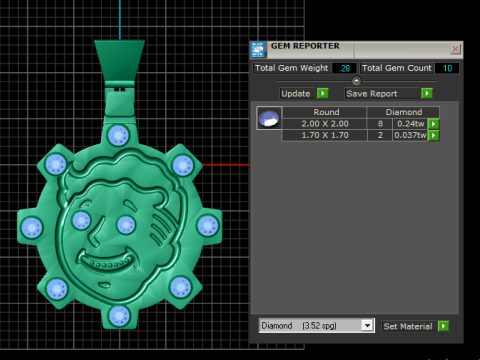The height and width of the screenshot is (360, 480).
Task: Click the green arrow beside Set Material
Action: (443, 326)
